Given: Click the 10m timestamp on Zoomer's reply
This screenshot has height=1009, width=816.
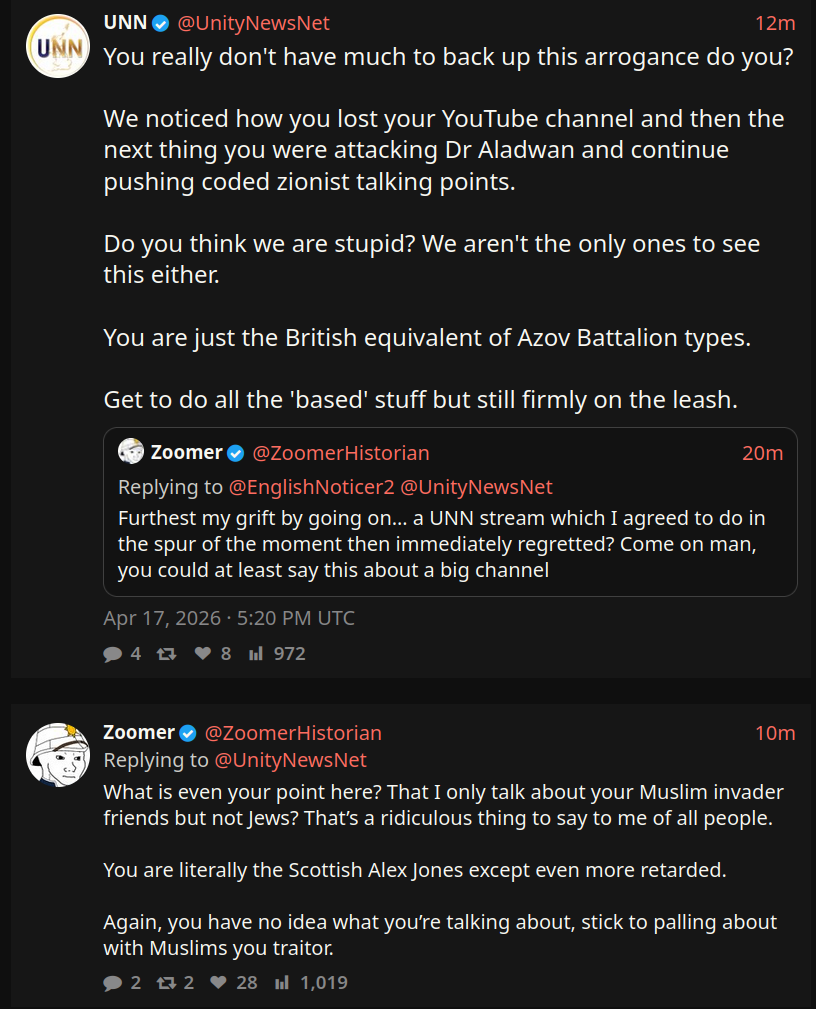Looking at the screenshot, I should click(775, 733).
